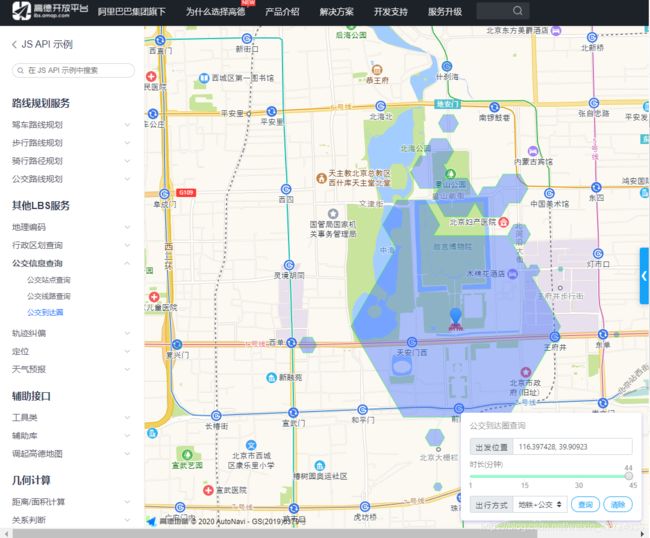Click the 长椿街 subway station icon
The width and height of the screenshot is (650, 538).
point(216,415)
